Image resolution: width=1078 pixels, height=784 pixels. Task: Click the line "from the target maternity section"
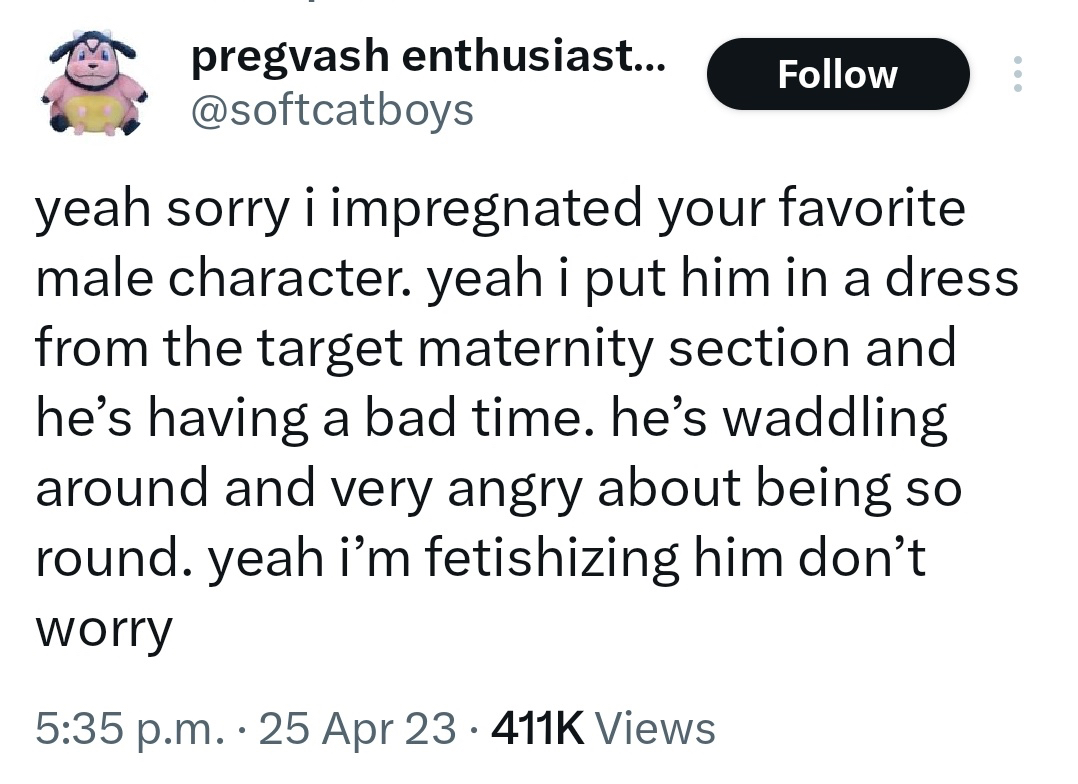coord(496,349)
